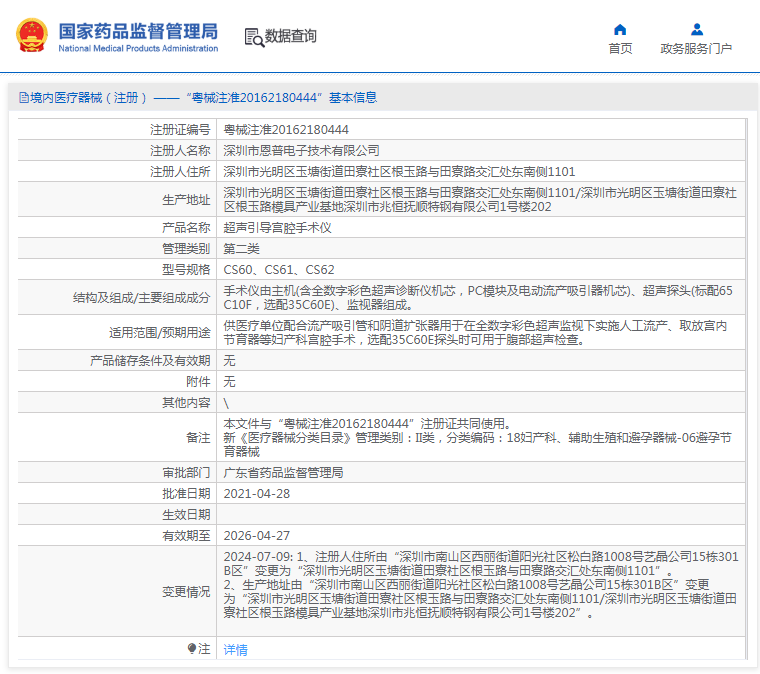The height and width of the screenshot is (674, 760).
Task: Select model spec CS60、CS61、CS62
Action: click(279, 269)
